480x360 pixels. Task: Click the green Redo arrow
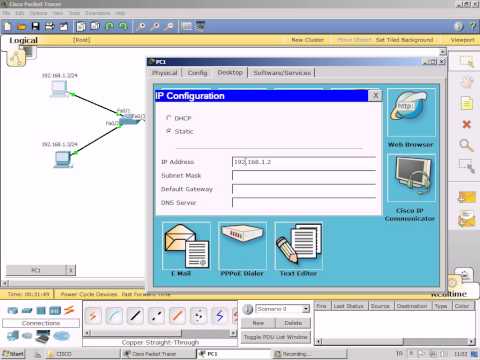tap(123, 26)
